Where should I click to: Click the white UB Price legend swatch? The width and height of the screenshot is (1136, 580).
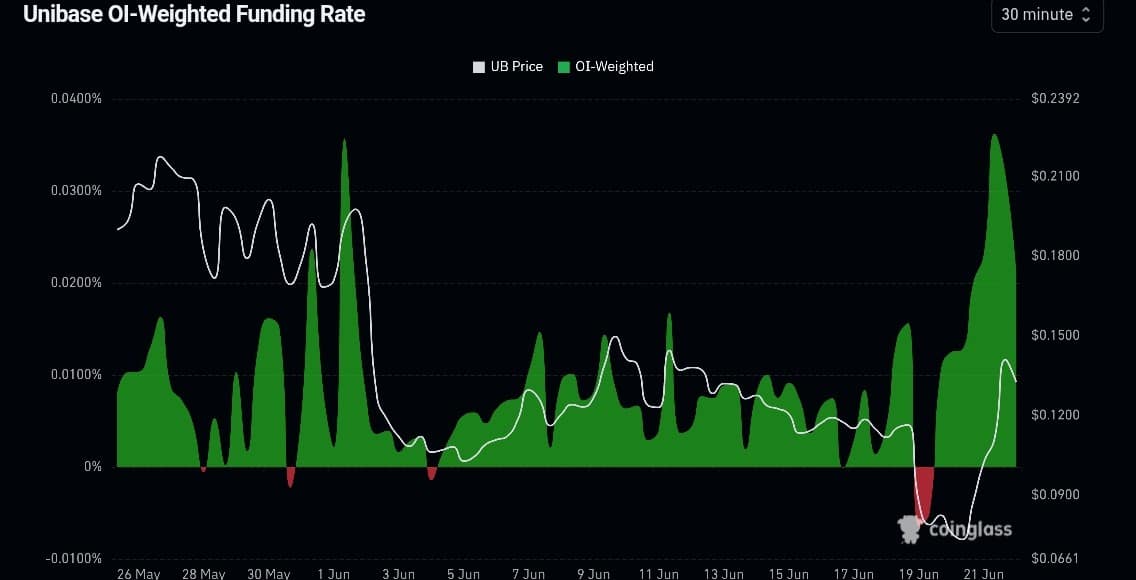(479, 67)
